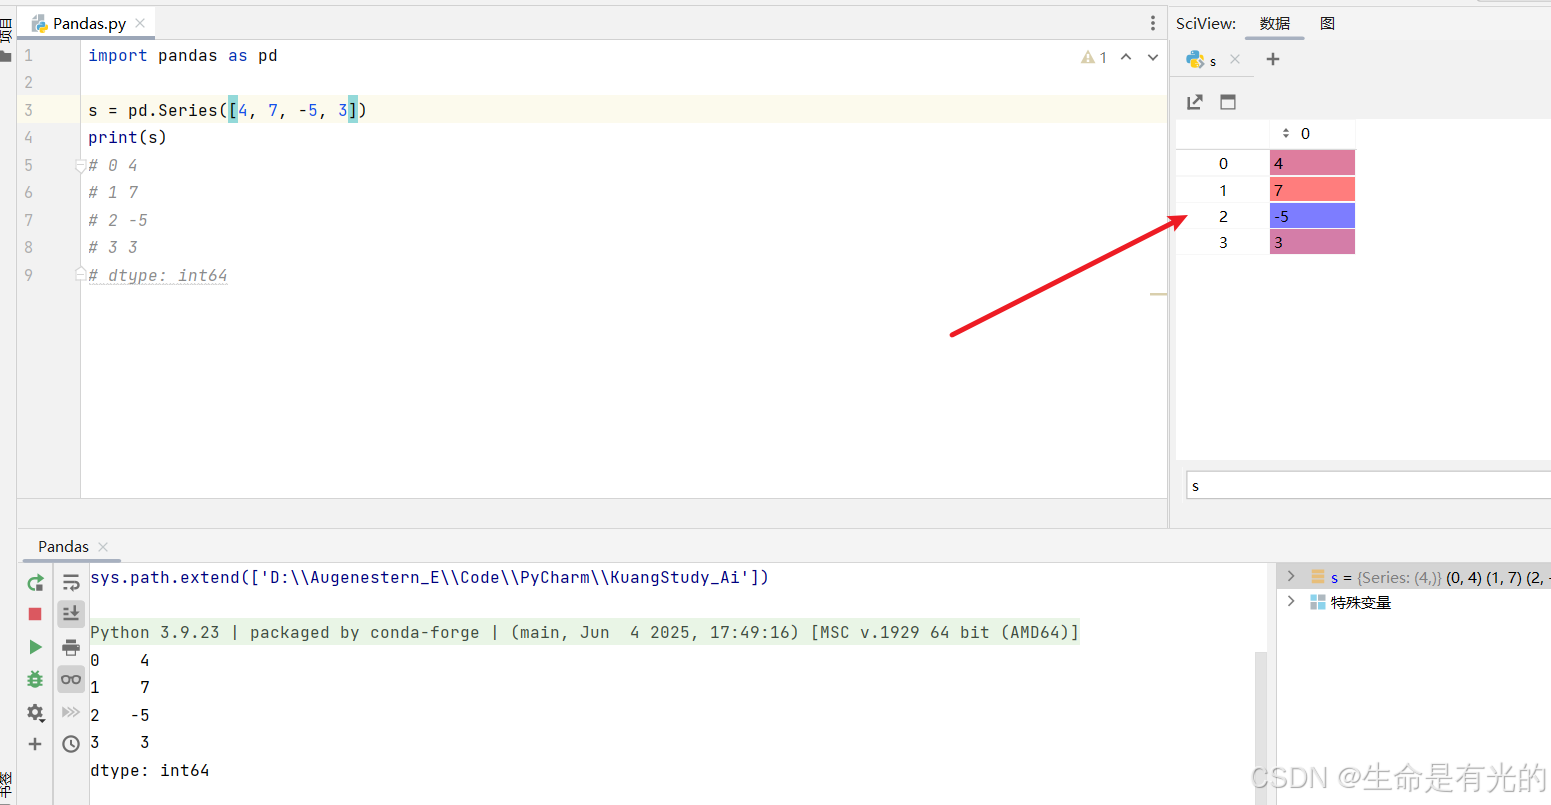Click fold end marker at line 9
1551x805 pixels.
click(81, 274)
